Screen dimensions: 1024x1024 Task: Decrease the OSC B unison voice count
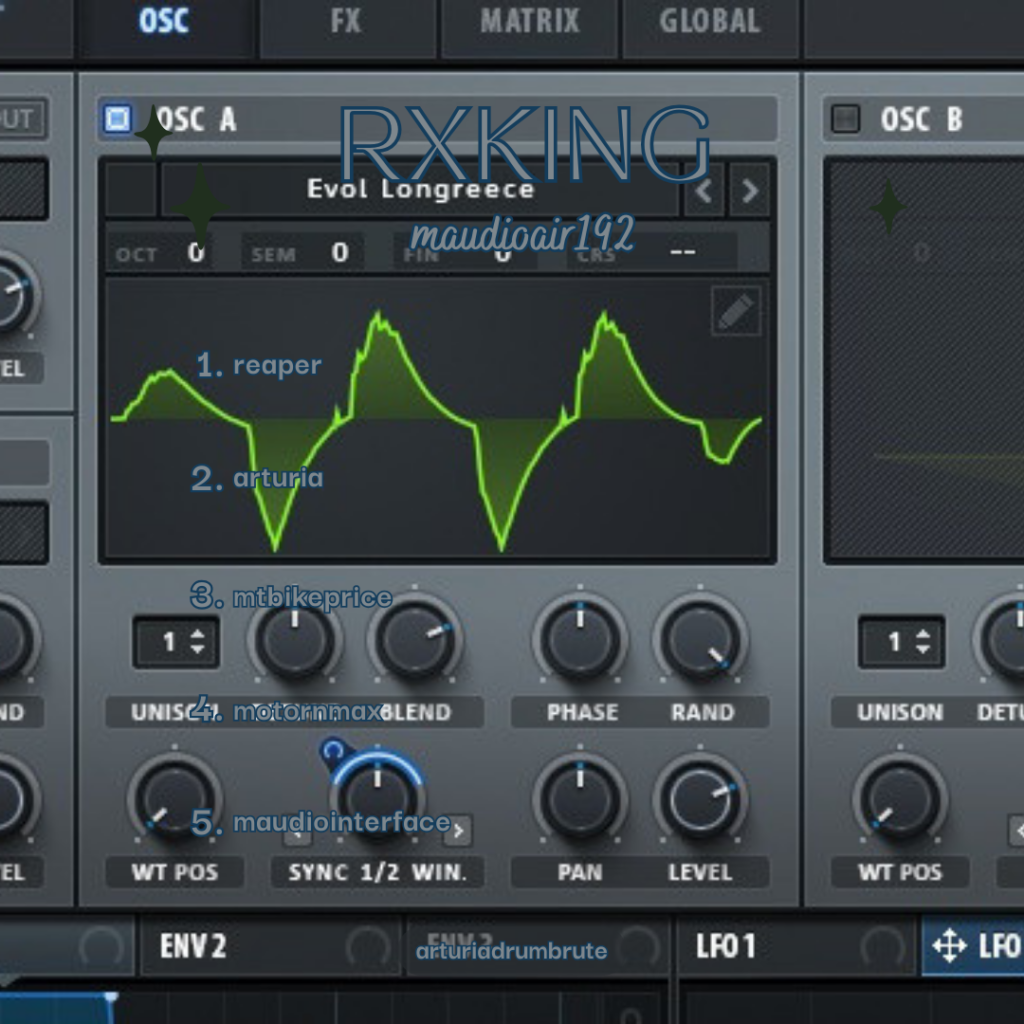point(923,650)
